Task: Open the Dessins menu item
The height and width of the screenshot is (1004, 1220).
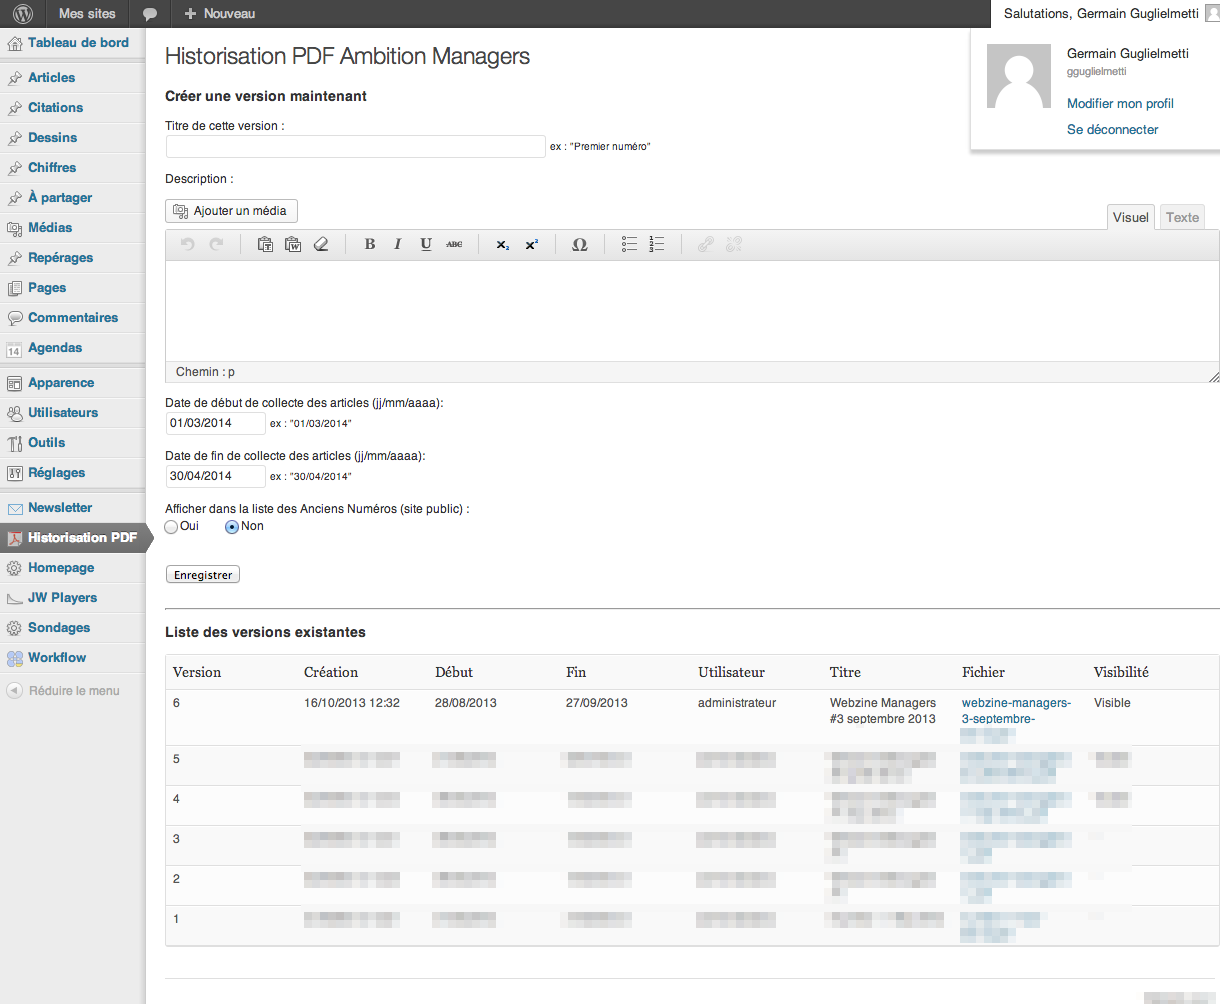Action: pyautogui.click(x=72, y=138)
